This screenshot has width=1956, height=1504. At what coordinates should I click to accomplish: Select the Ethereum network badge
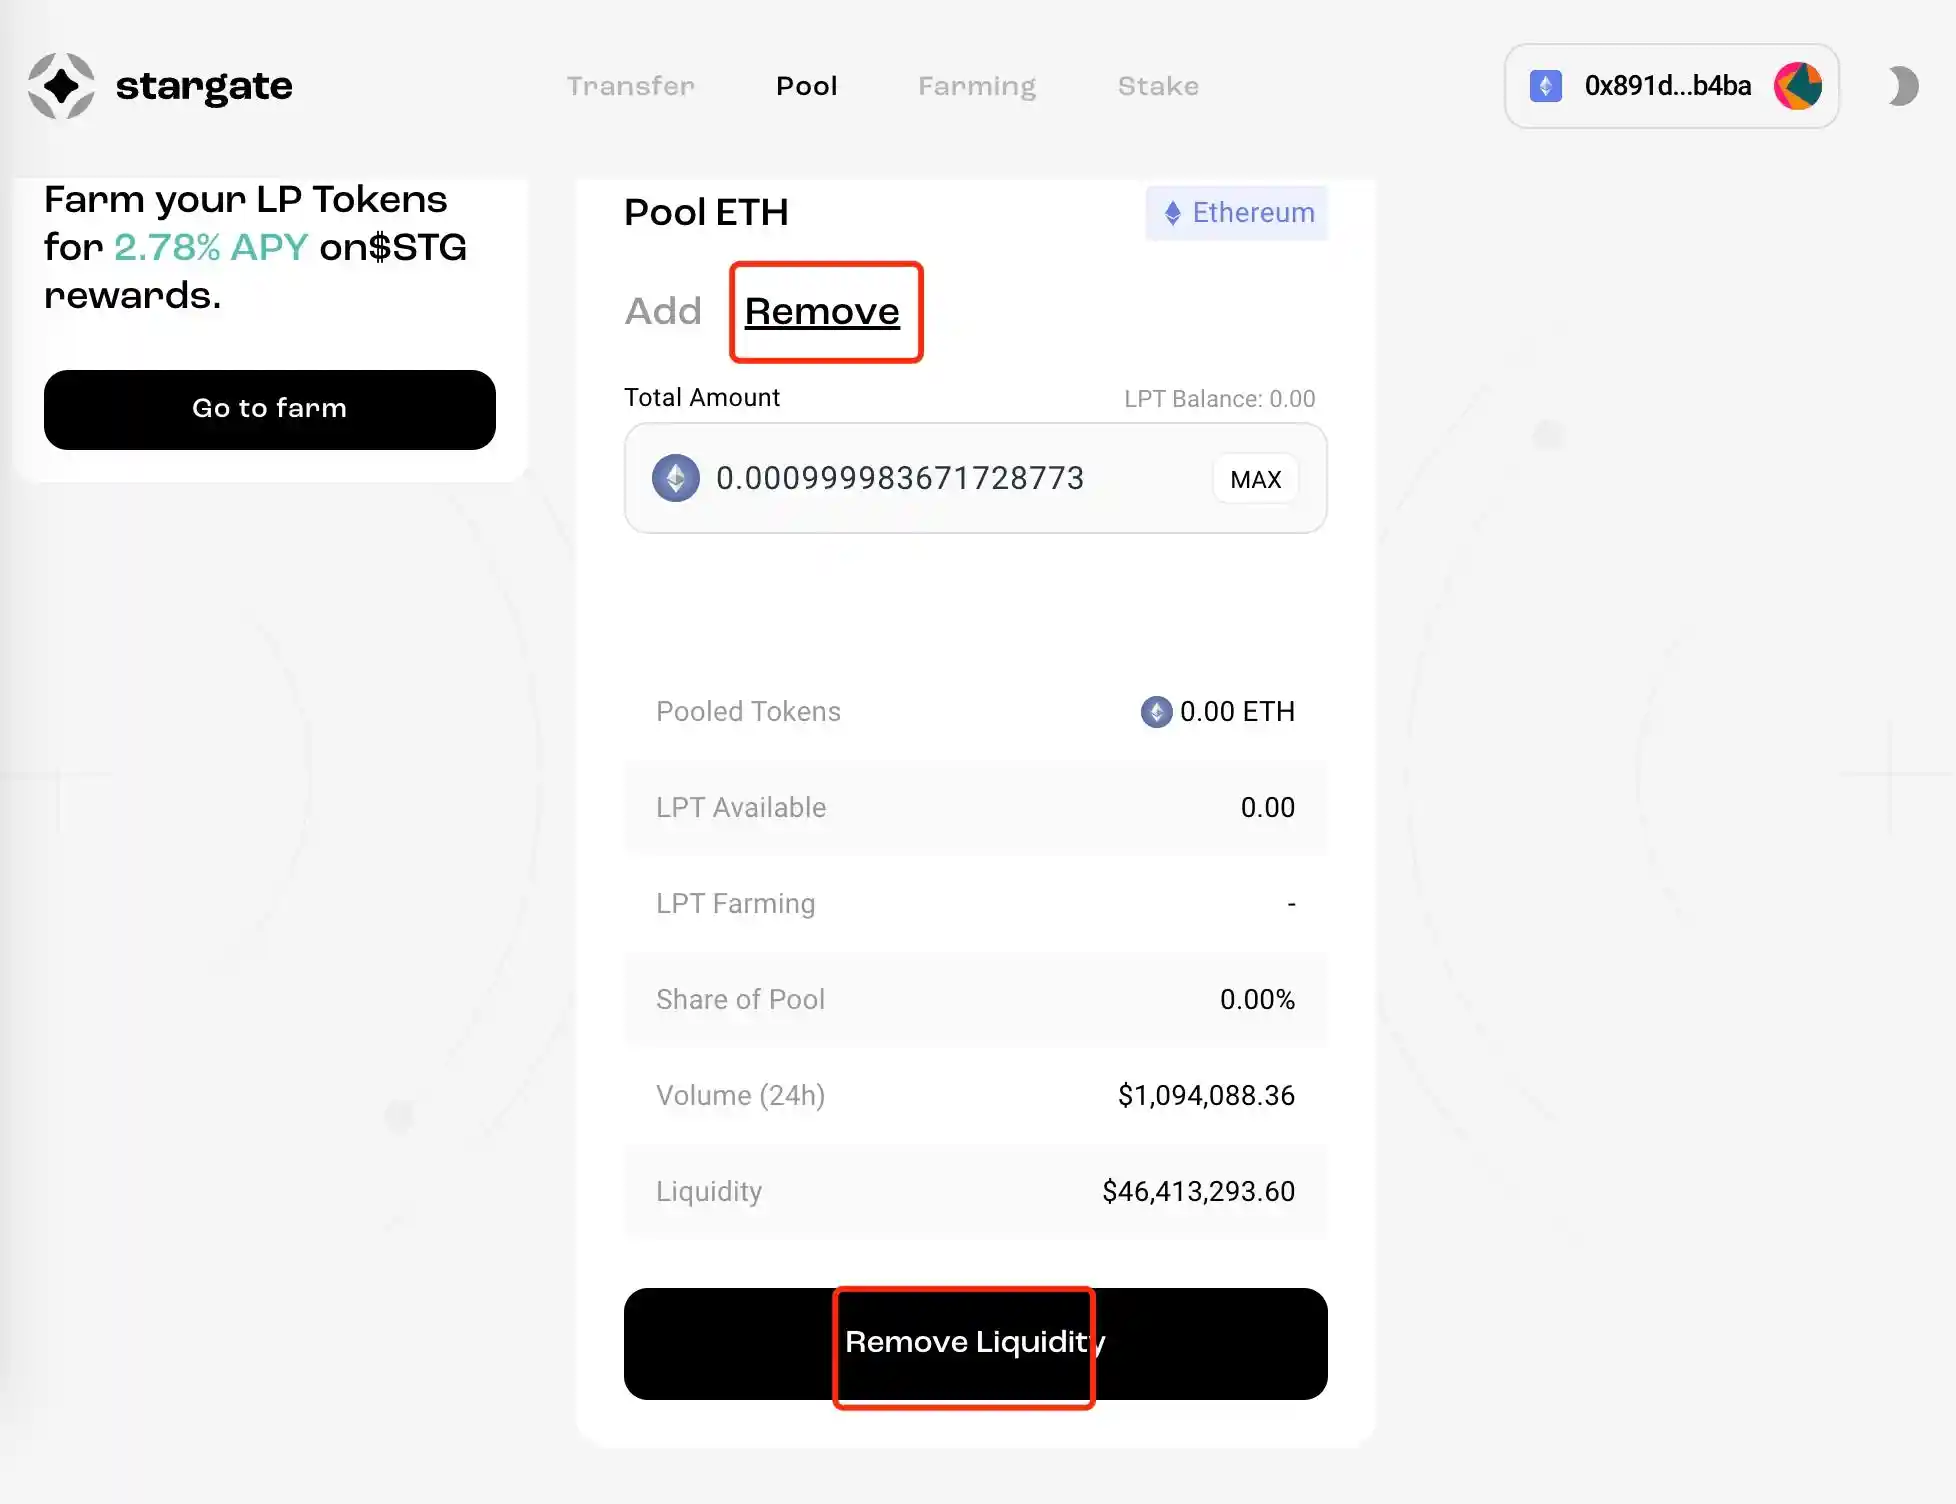pos(1237,212)
